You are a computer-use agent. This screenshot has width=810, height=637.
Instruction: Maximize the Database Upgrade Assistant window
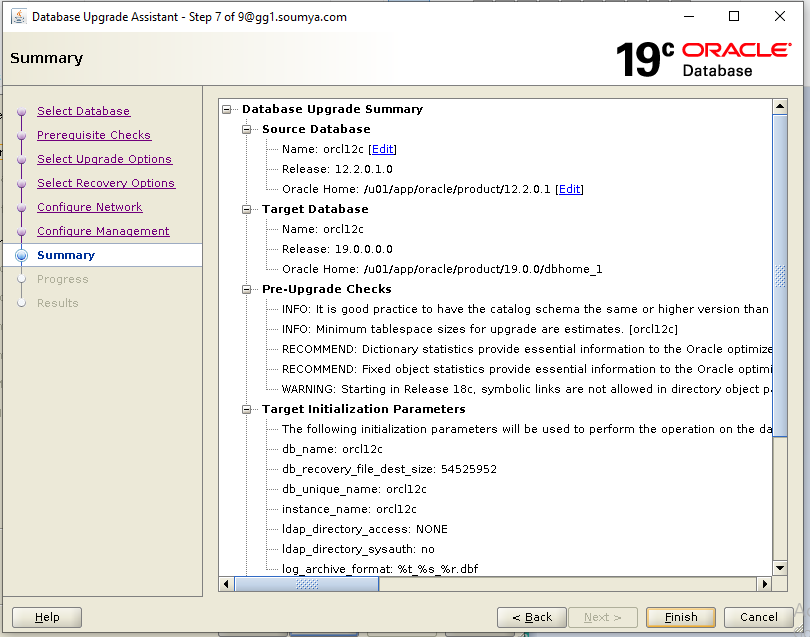[x=734, y=17]
